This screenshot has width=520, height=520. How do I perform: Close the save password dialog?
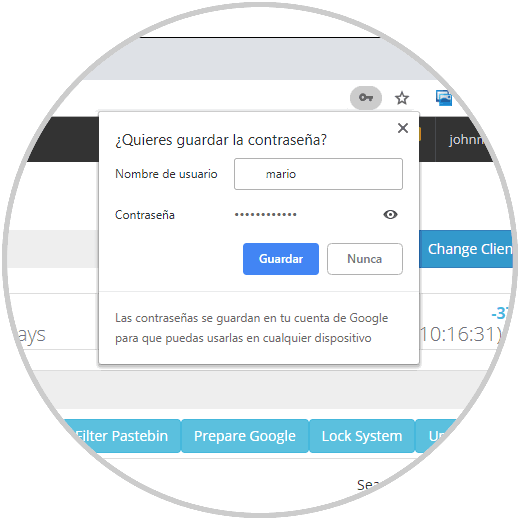[403, 128]
